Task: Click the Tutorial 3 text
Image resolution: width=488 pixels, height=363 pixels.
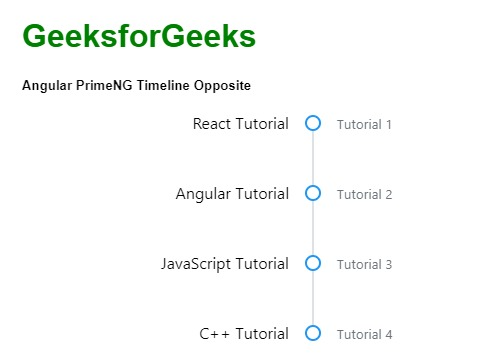Action: coord(364,265)
